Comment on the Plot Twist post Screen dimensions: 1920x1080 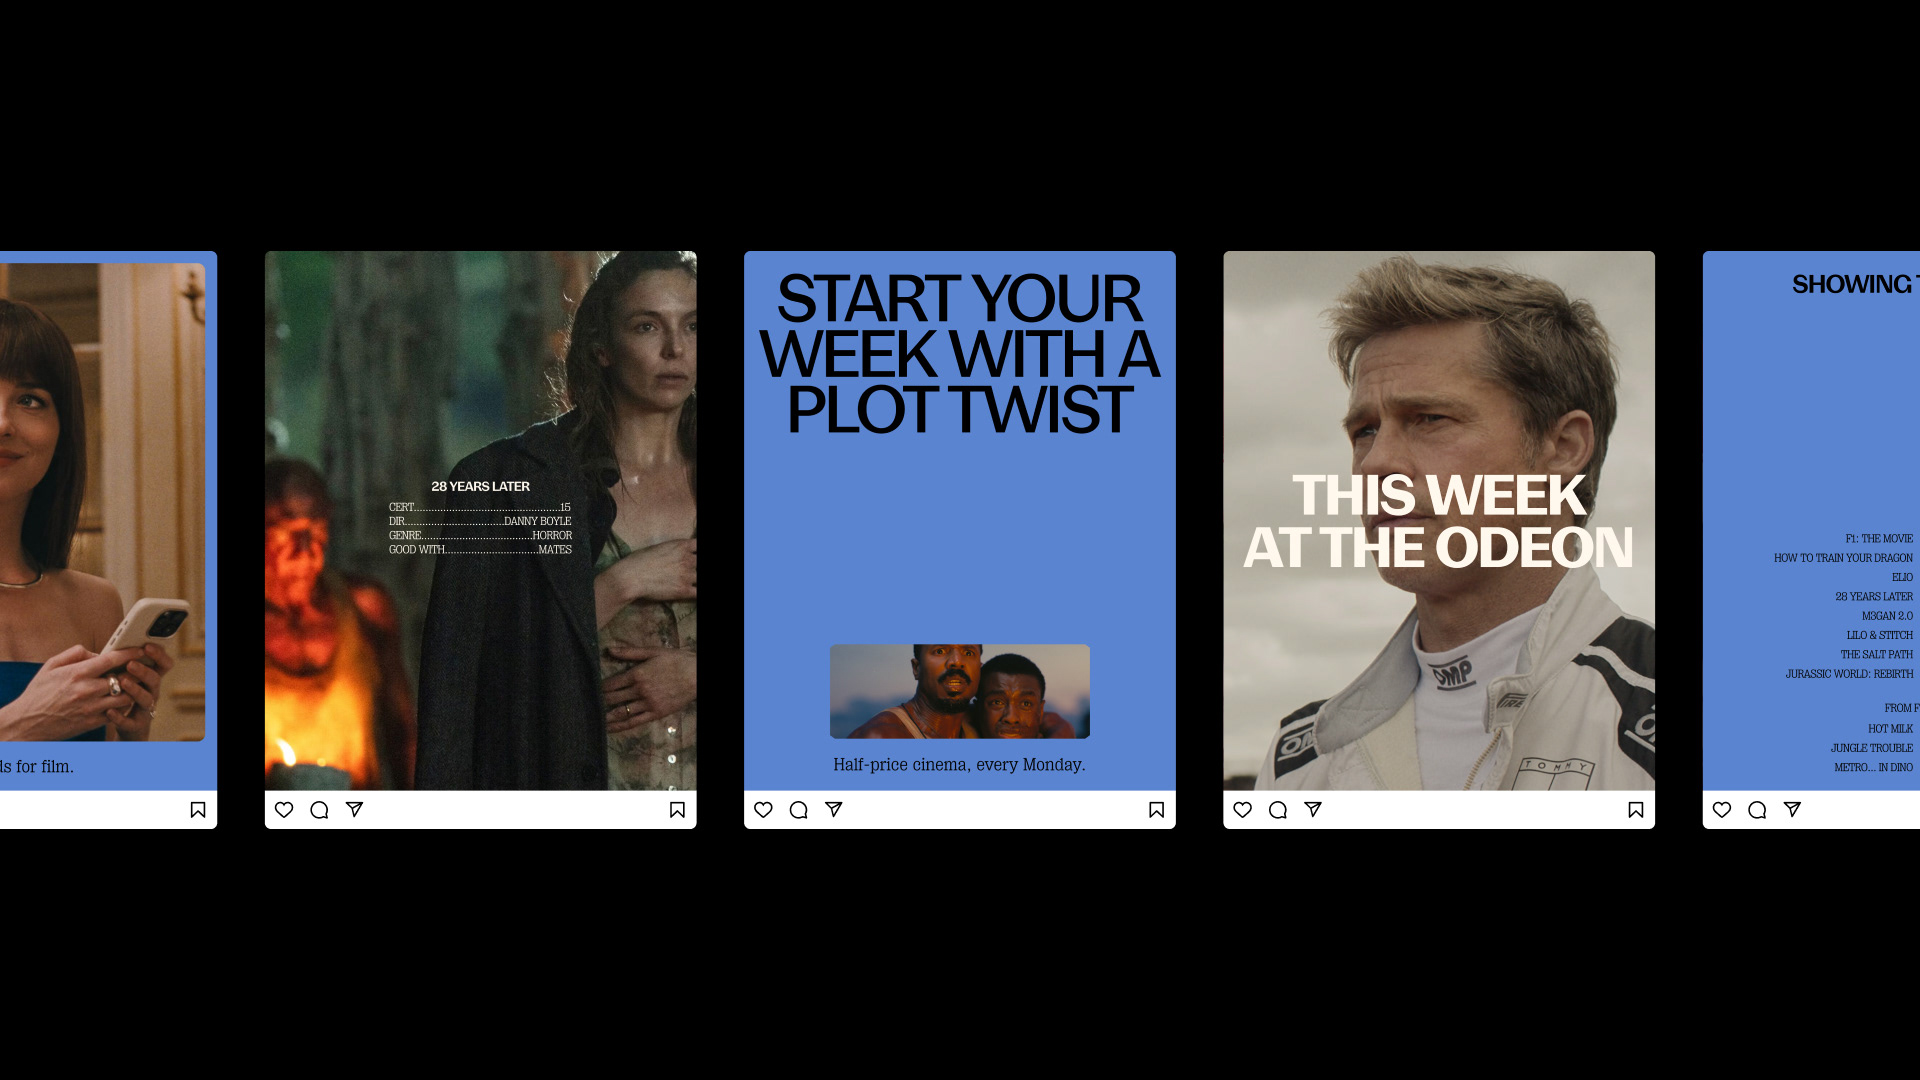[798, 810]
